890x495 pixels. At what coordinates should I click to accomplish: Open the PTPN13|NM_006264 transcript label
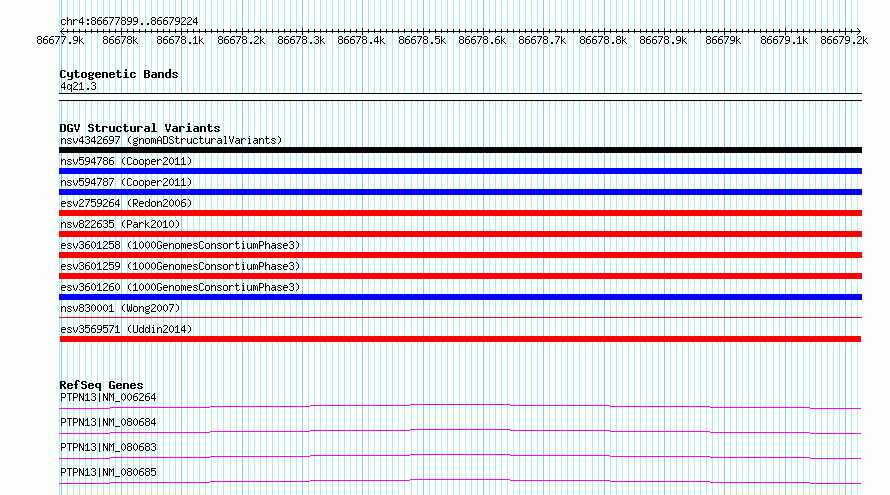(x=108, y=397)
